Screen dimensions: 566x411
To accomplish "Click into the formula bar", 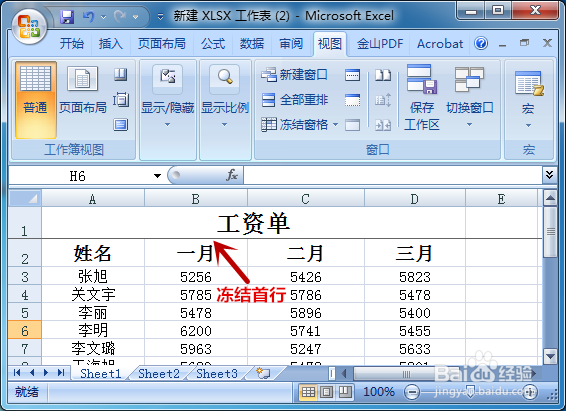I will click(x=393, y=175).
